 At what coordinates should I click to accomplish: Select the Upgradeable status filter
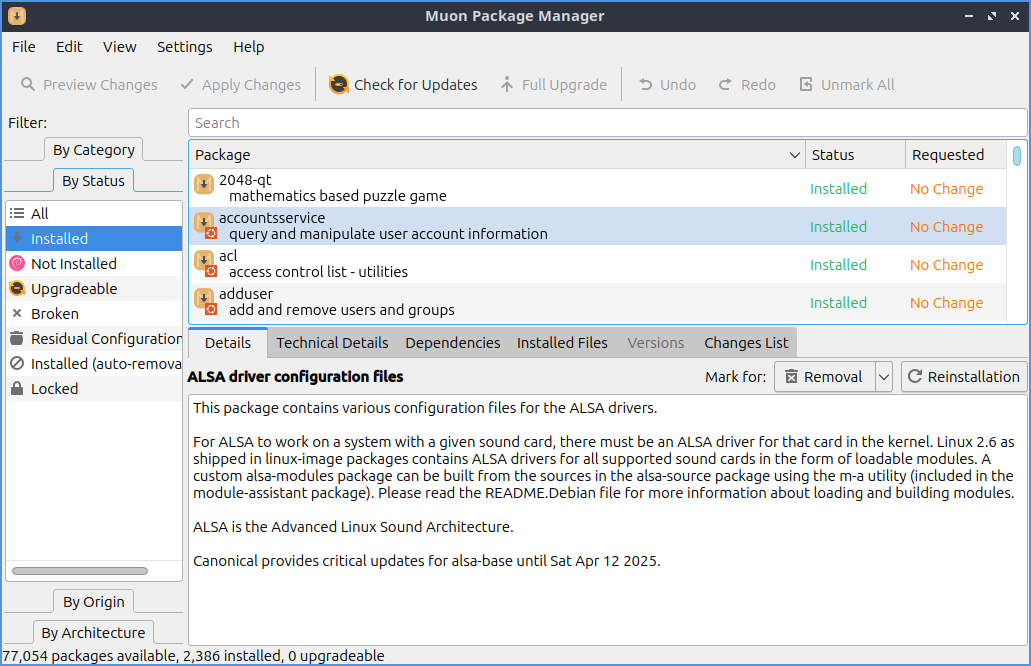tap(74, 289)
